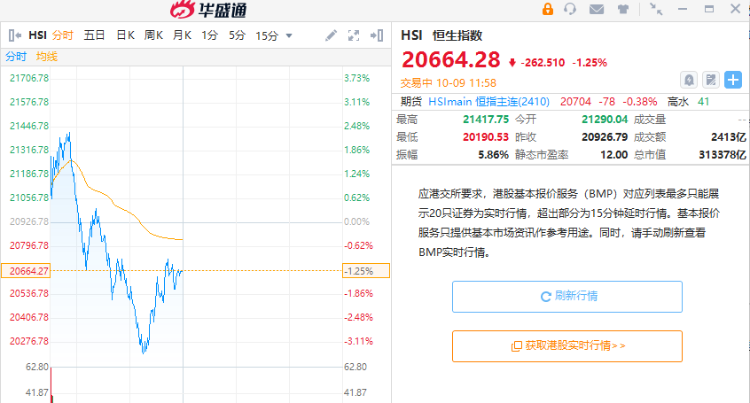This screenshot has height=403, width=750.
Task: Switch chart to 分时 view
Action: pyautogui.click(x=63, y=35)
